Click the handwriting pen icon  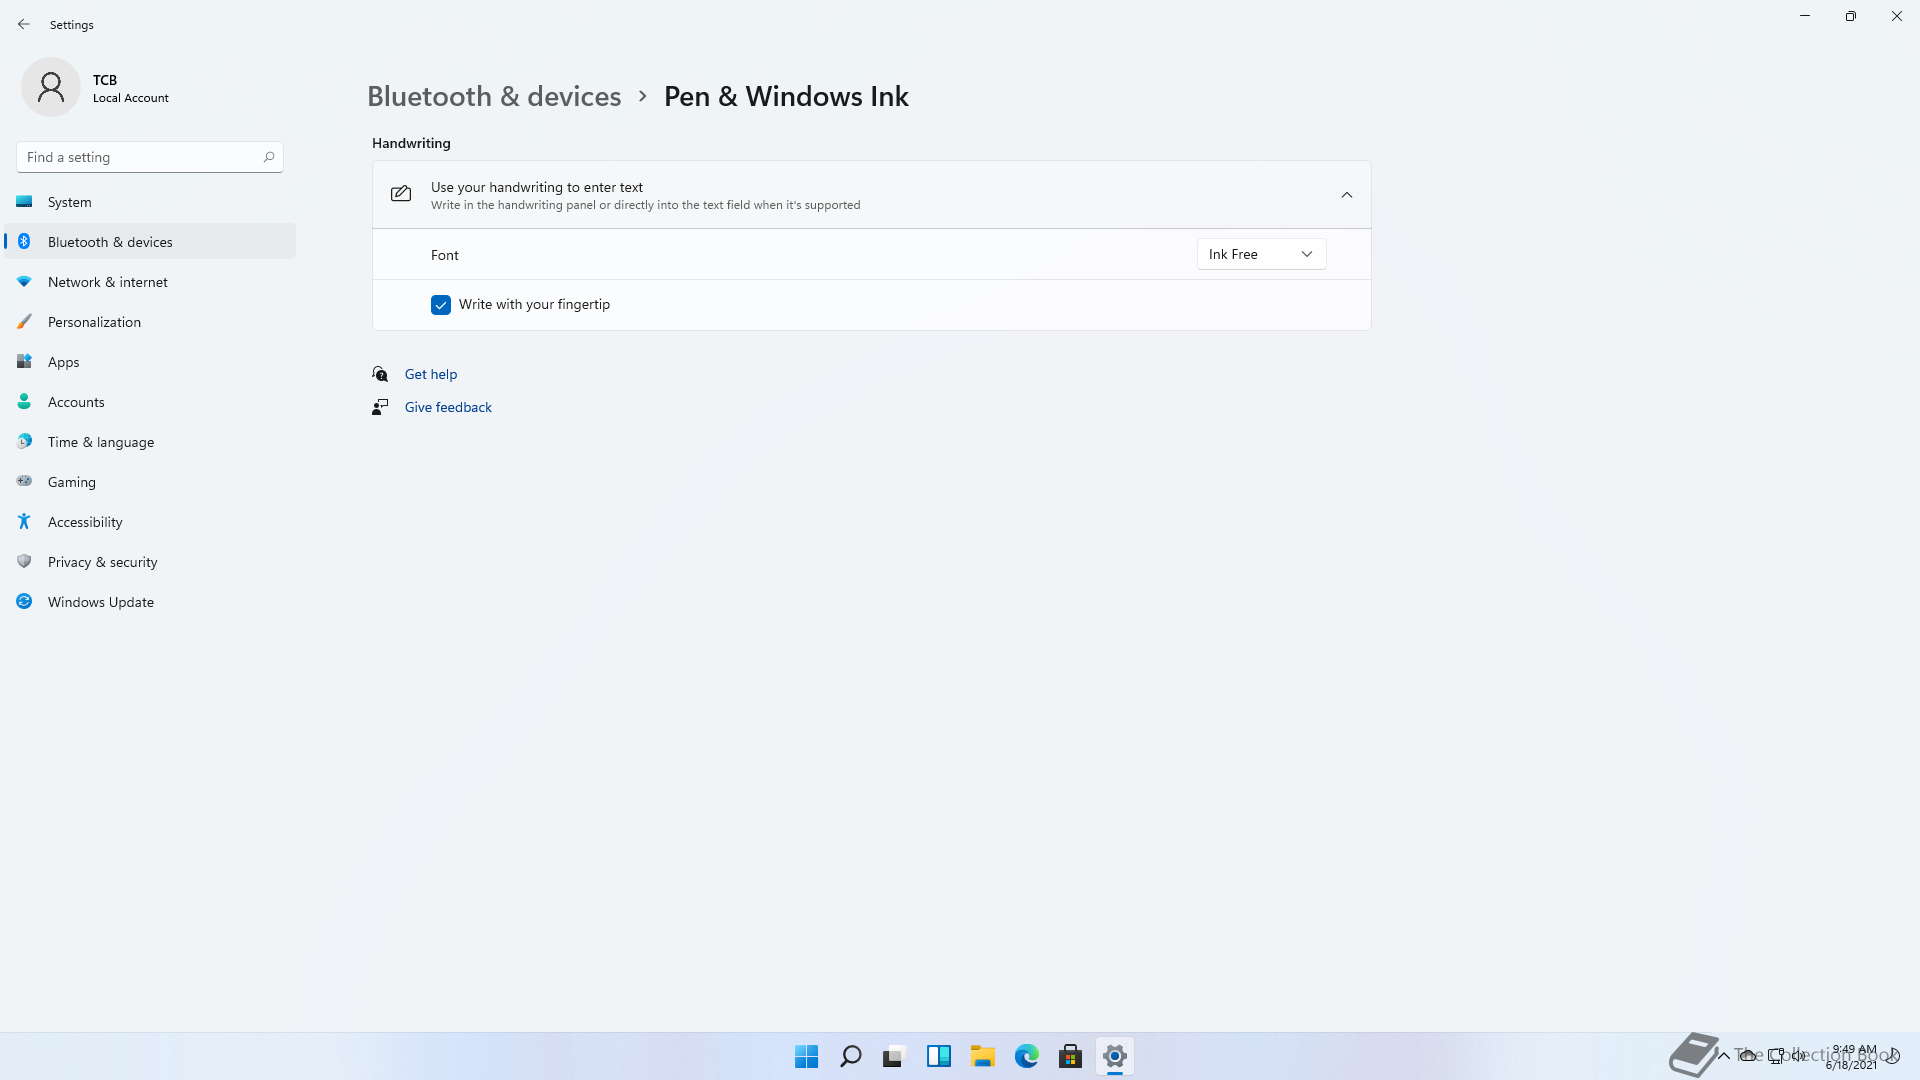click(x=401, y=194)
